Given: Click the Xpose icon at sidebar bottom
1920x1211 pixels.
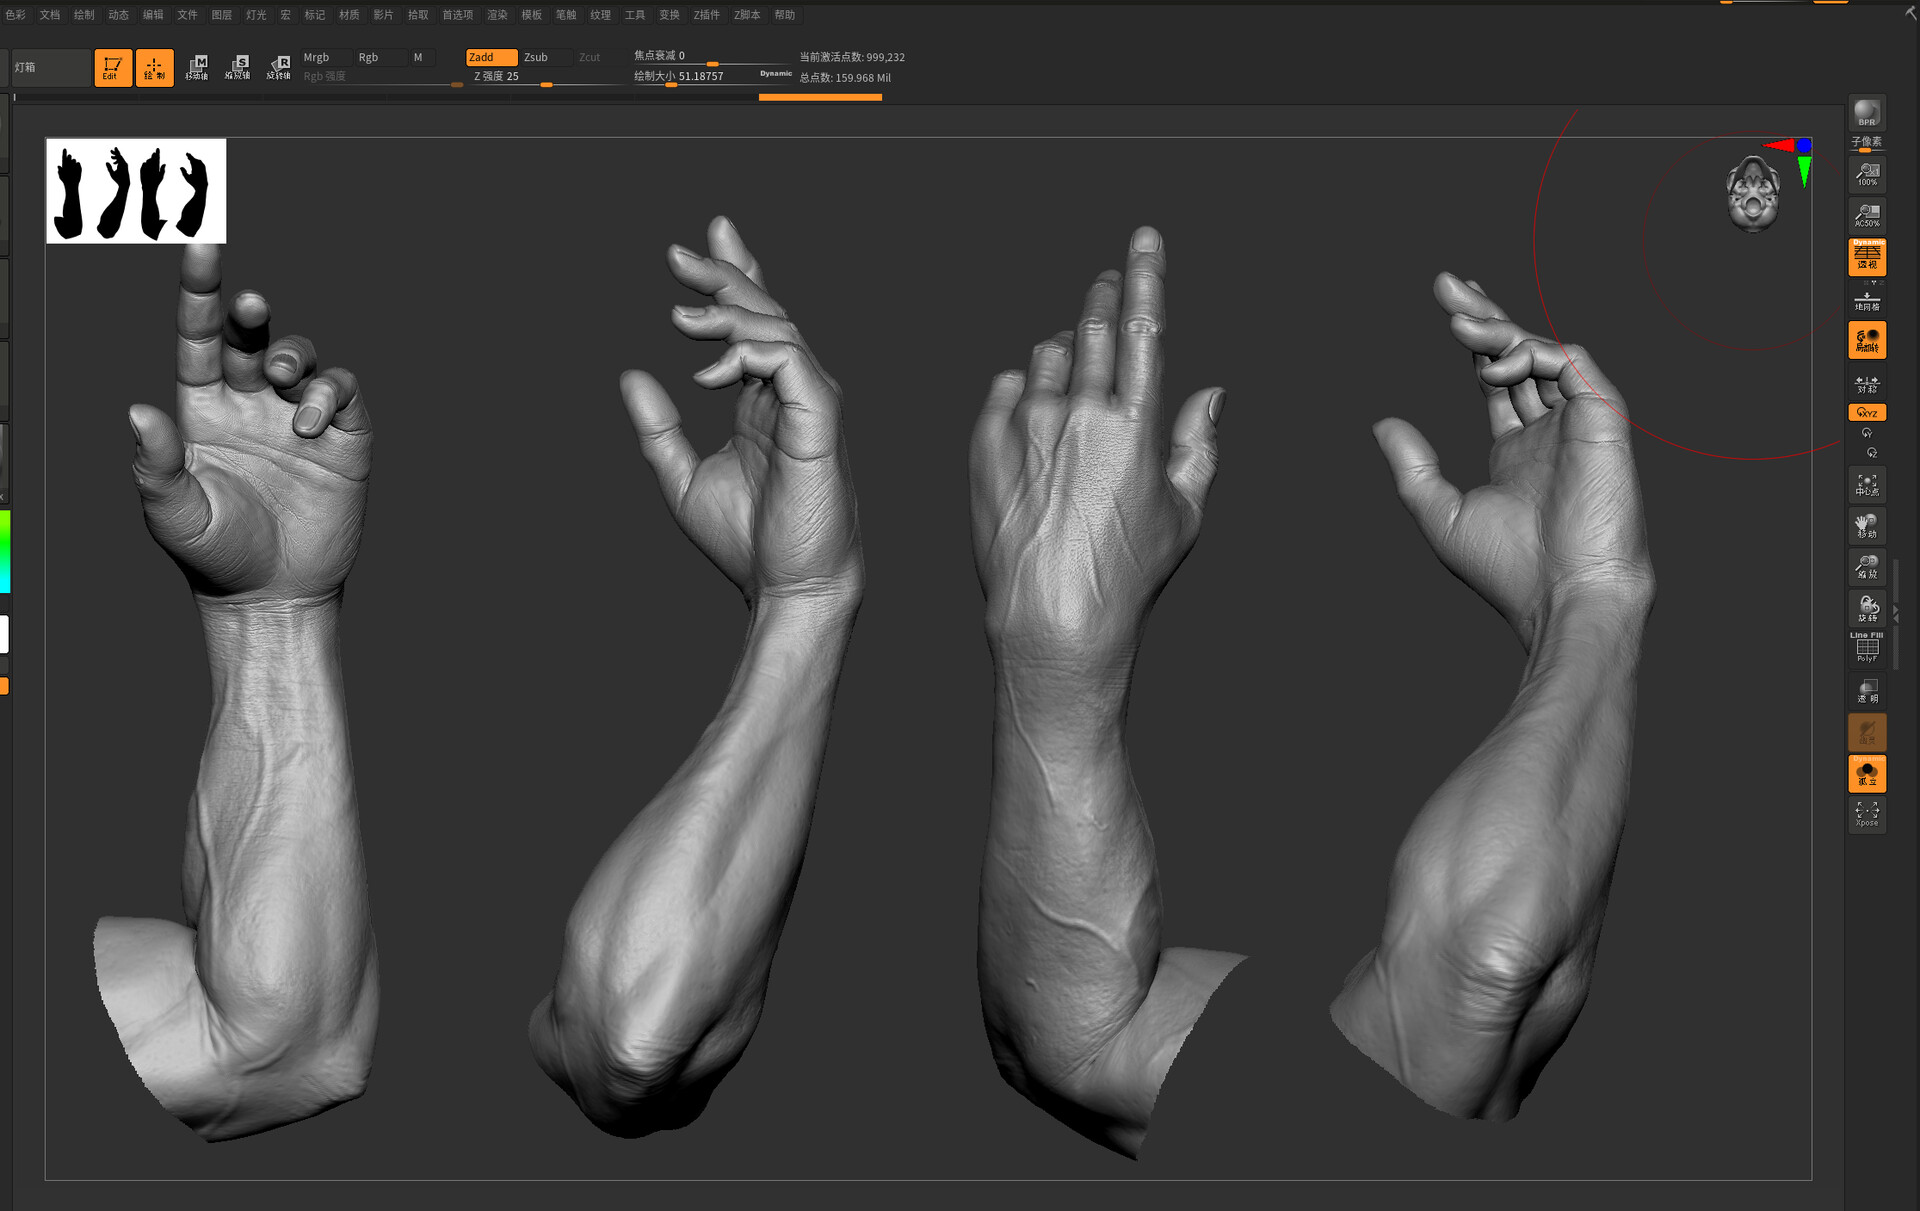Looking at the screenshot, I should (x=1866, y=813).
